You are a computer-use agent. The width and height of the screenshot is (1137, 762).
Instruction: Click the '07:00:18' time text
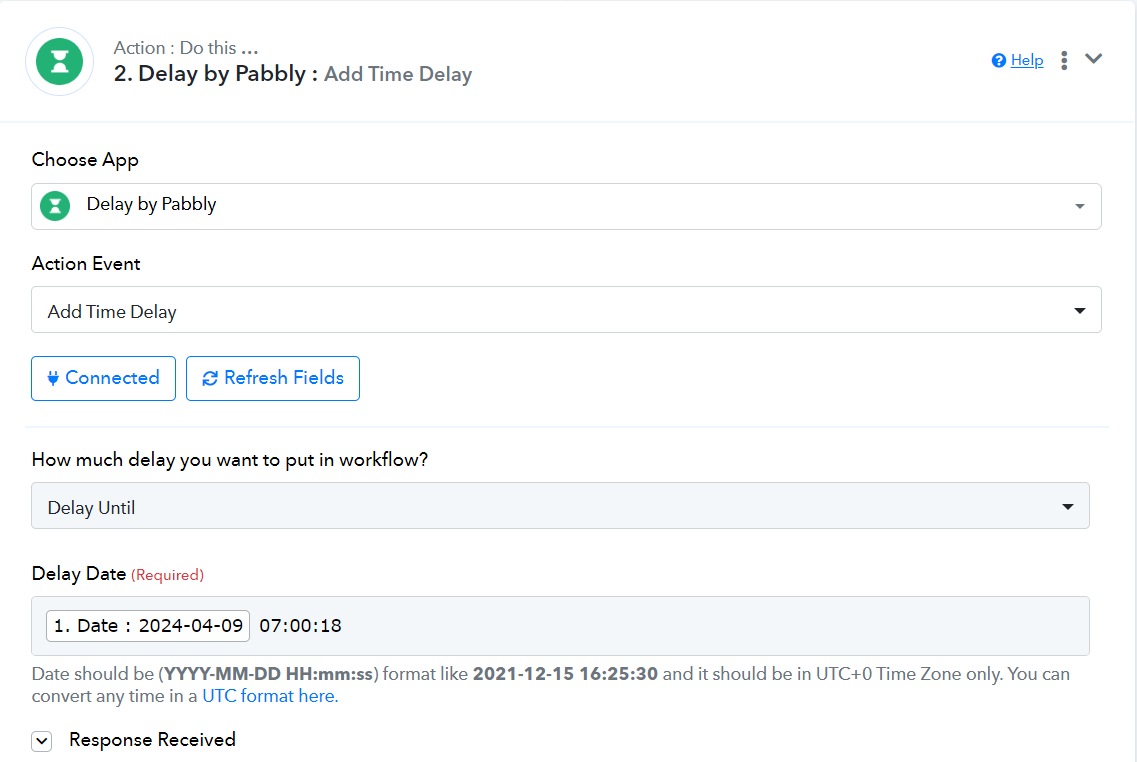tap(300, 626)
